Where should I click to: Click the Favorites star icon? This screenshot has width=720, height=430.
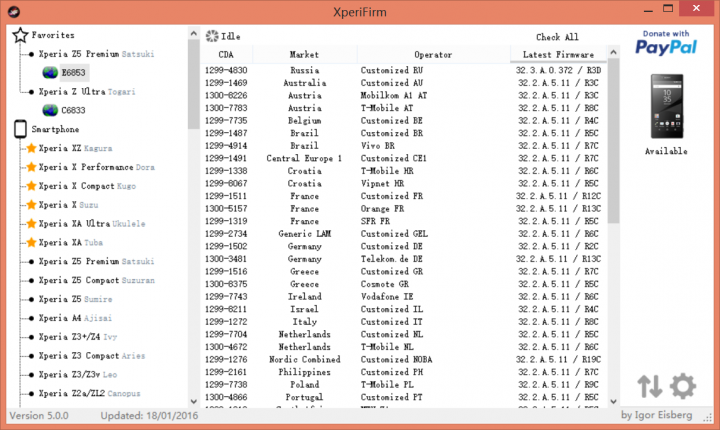tap(20, 35)
